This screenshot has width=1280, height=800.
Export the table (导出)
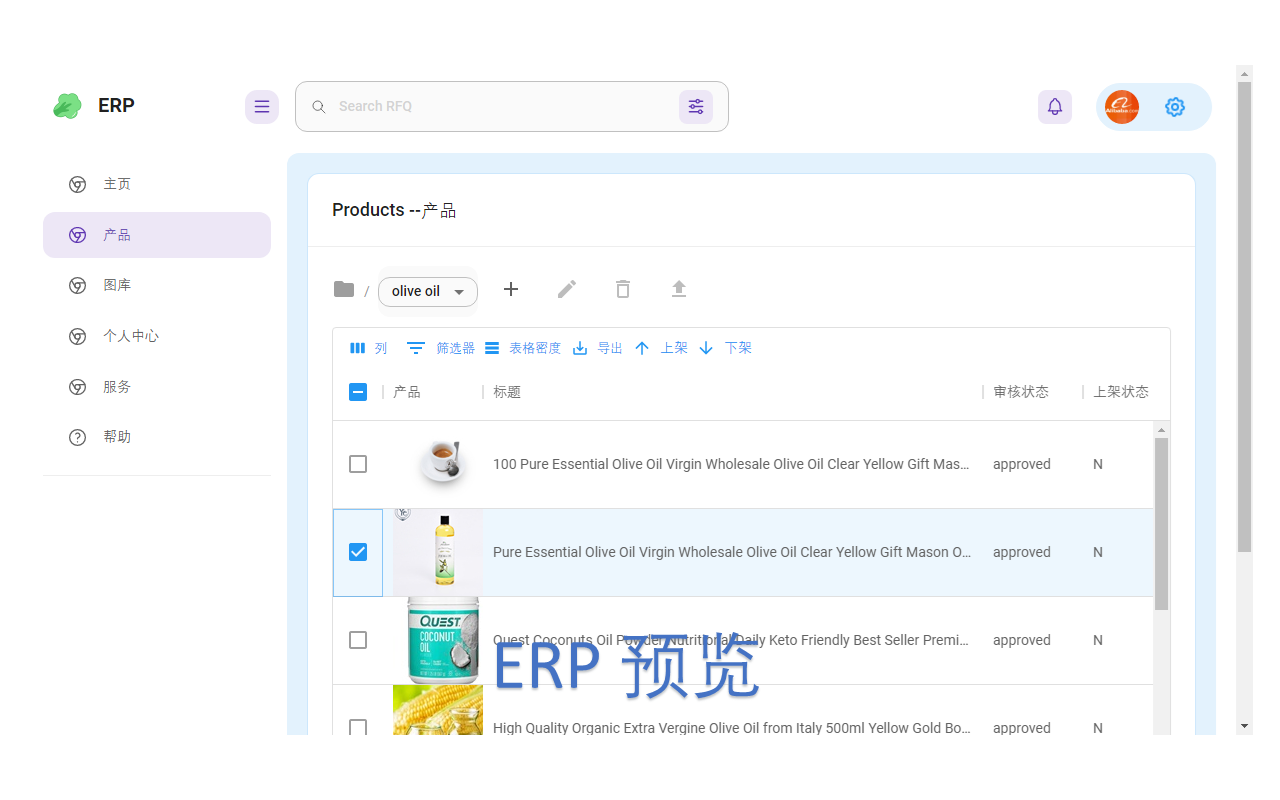tap(597, 348)
